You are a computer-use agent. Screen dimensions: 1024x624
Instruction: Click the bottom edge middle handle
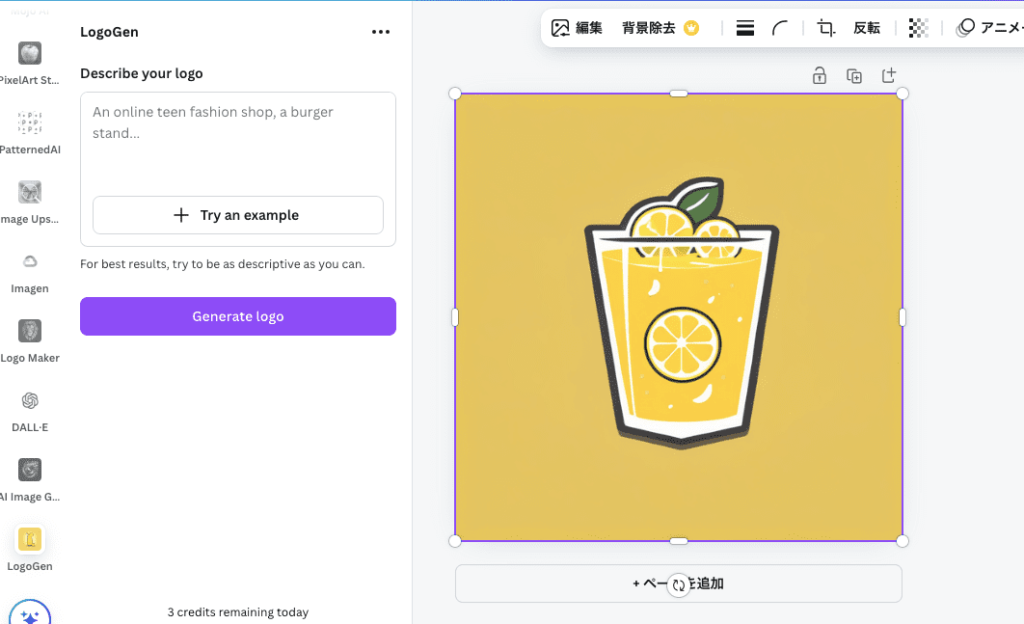[679, 540]
